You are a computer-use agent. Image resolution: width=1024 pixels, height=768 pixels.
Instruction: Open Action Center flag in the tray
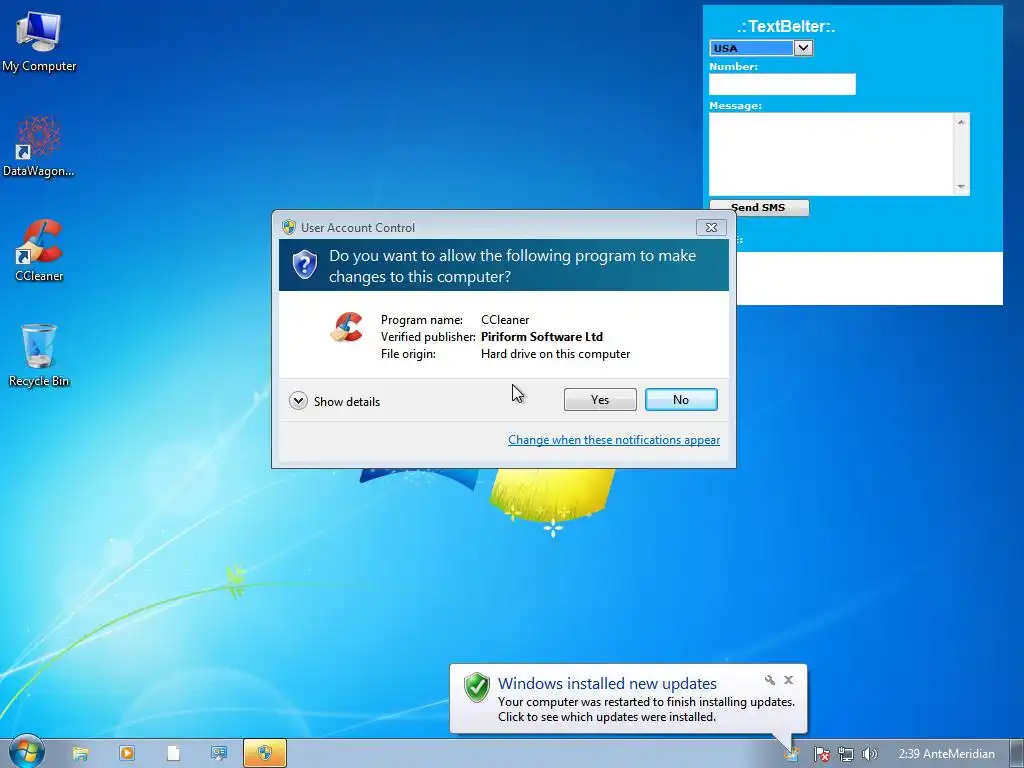[822, 754]
